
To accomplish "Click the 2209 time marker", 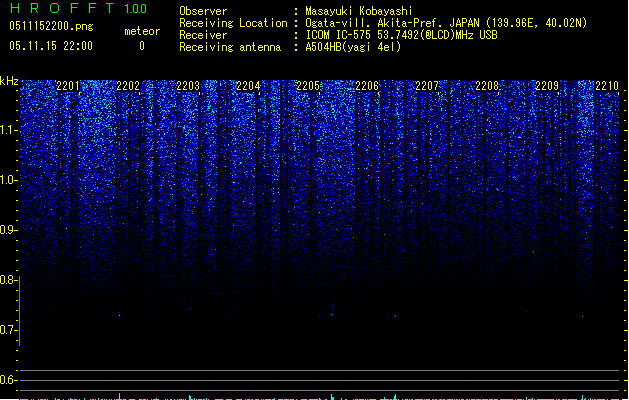I will click(x=547, y=86).
